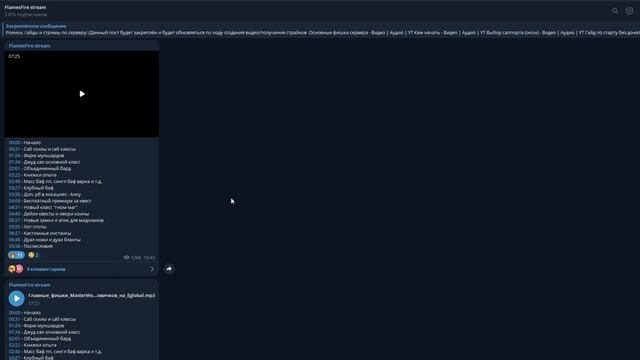The height and width of the screenshot is (360, 640).
Task: Jump to 01:24 Фарм муншардов in audio post
Action: click(x=14, y=326)
